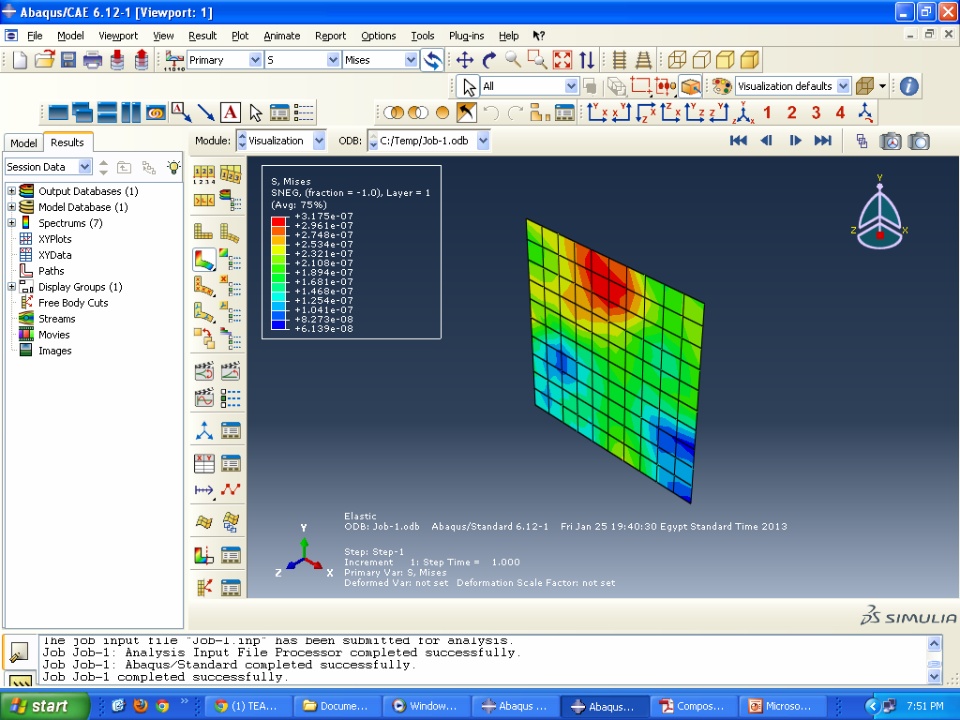The height and width of the screenshot is (720, 960).
Task: Open the Session Data dropdown
Action: 84,167
